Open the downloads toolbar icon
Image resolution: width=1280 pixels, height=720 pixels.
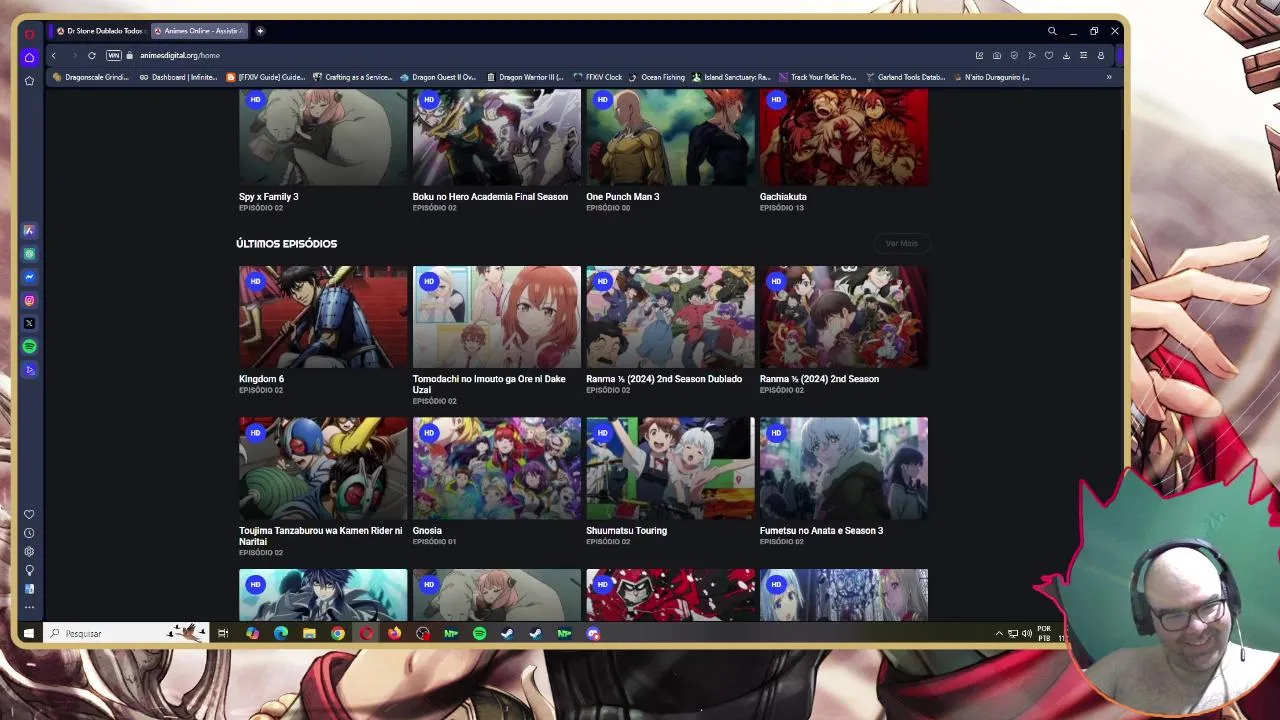[x=1066, y=55]
